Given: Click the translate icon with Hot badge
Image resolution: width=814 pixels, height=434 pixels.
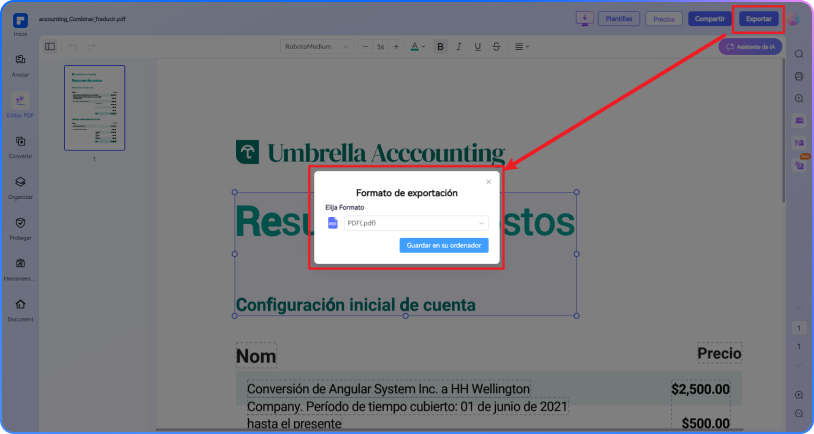Looking at the screenshot, I should (799, 165).
